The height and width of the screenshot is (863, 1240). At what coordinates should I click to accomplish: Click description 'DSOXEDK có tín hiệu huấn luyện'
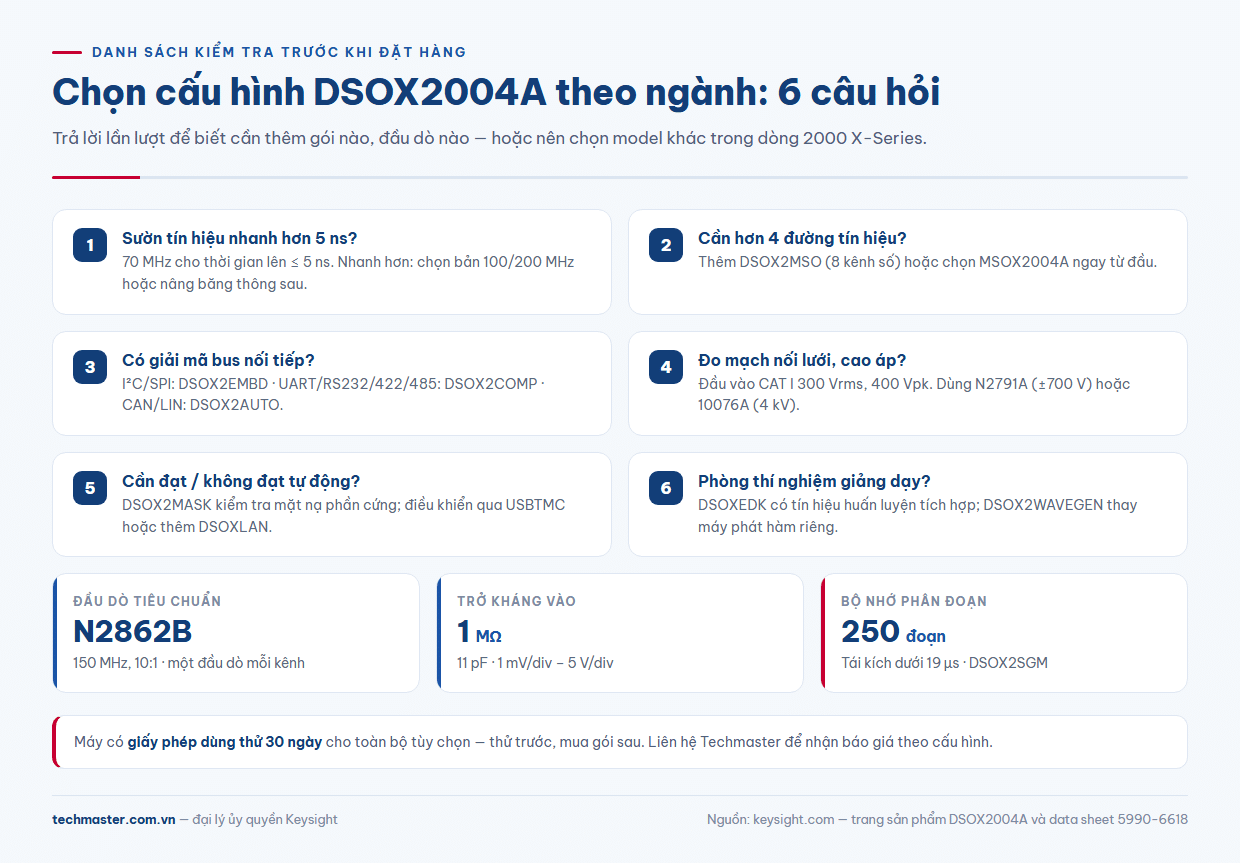(917, 515)
